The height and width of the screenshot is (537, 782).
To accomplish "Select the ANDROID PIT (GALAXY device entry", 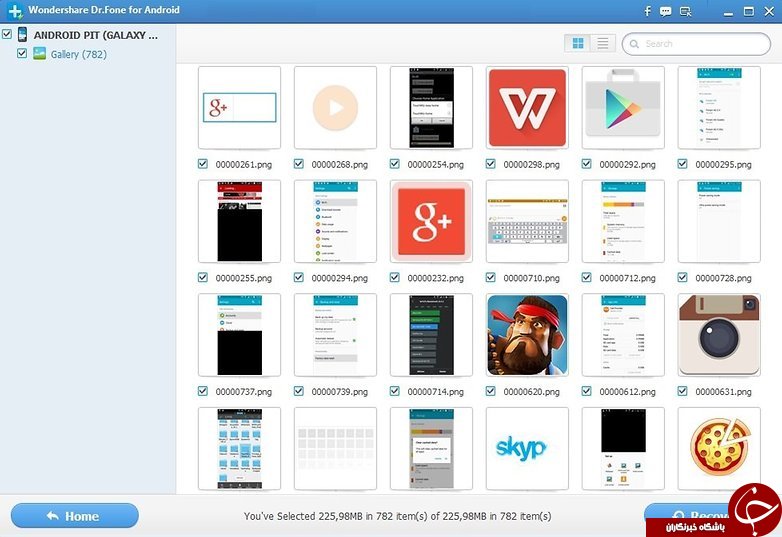I will [x=96, y=35].
